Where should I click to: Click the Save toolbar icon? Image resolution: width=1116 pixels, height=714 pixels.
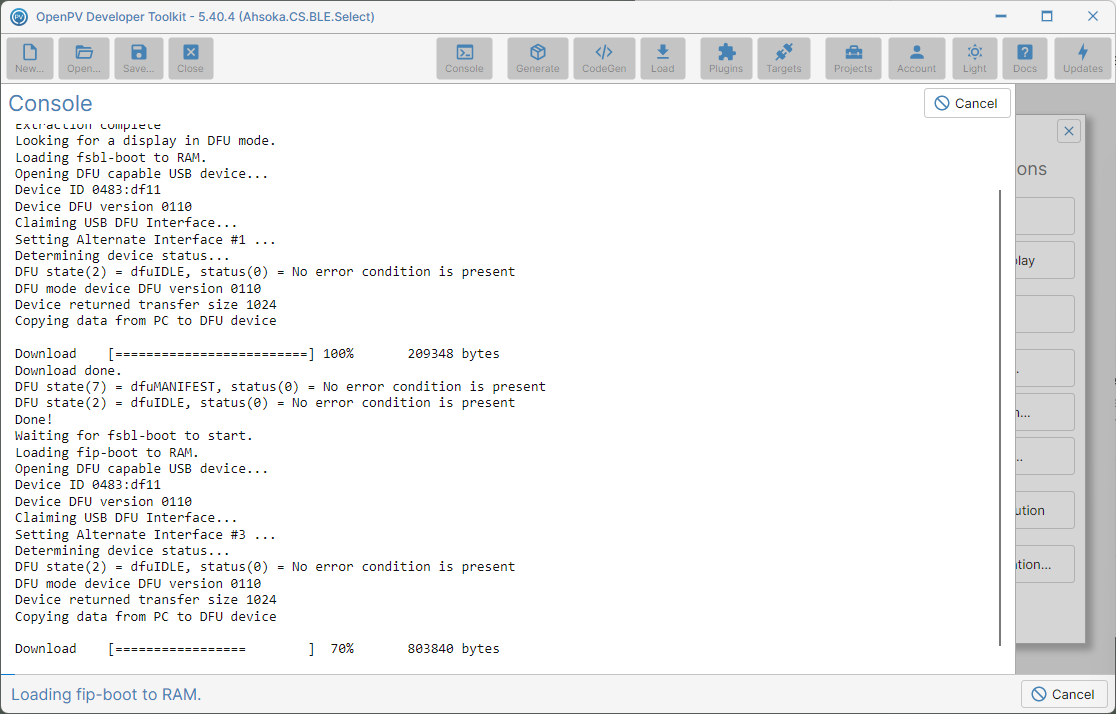click(x=138, y=58)
